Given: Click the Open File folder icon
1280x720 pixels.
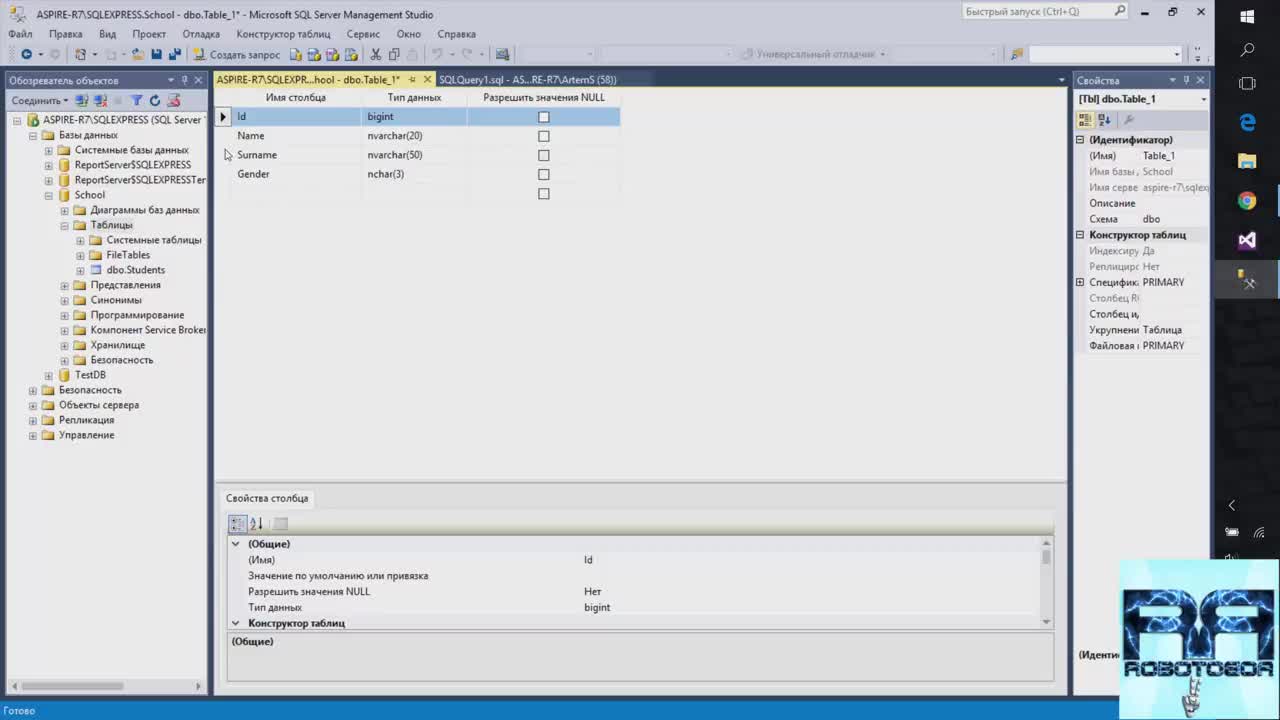Looking at the screenshot, I should (138, 54).
